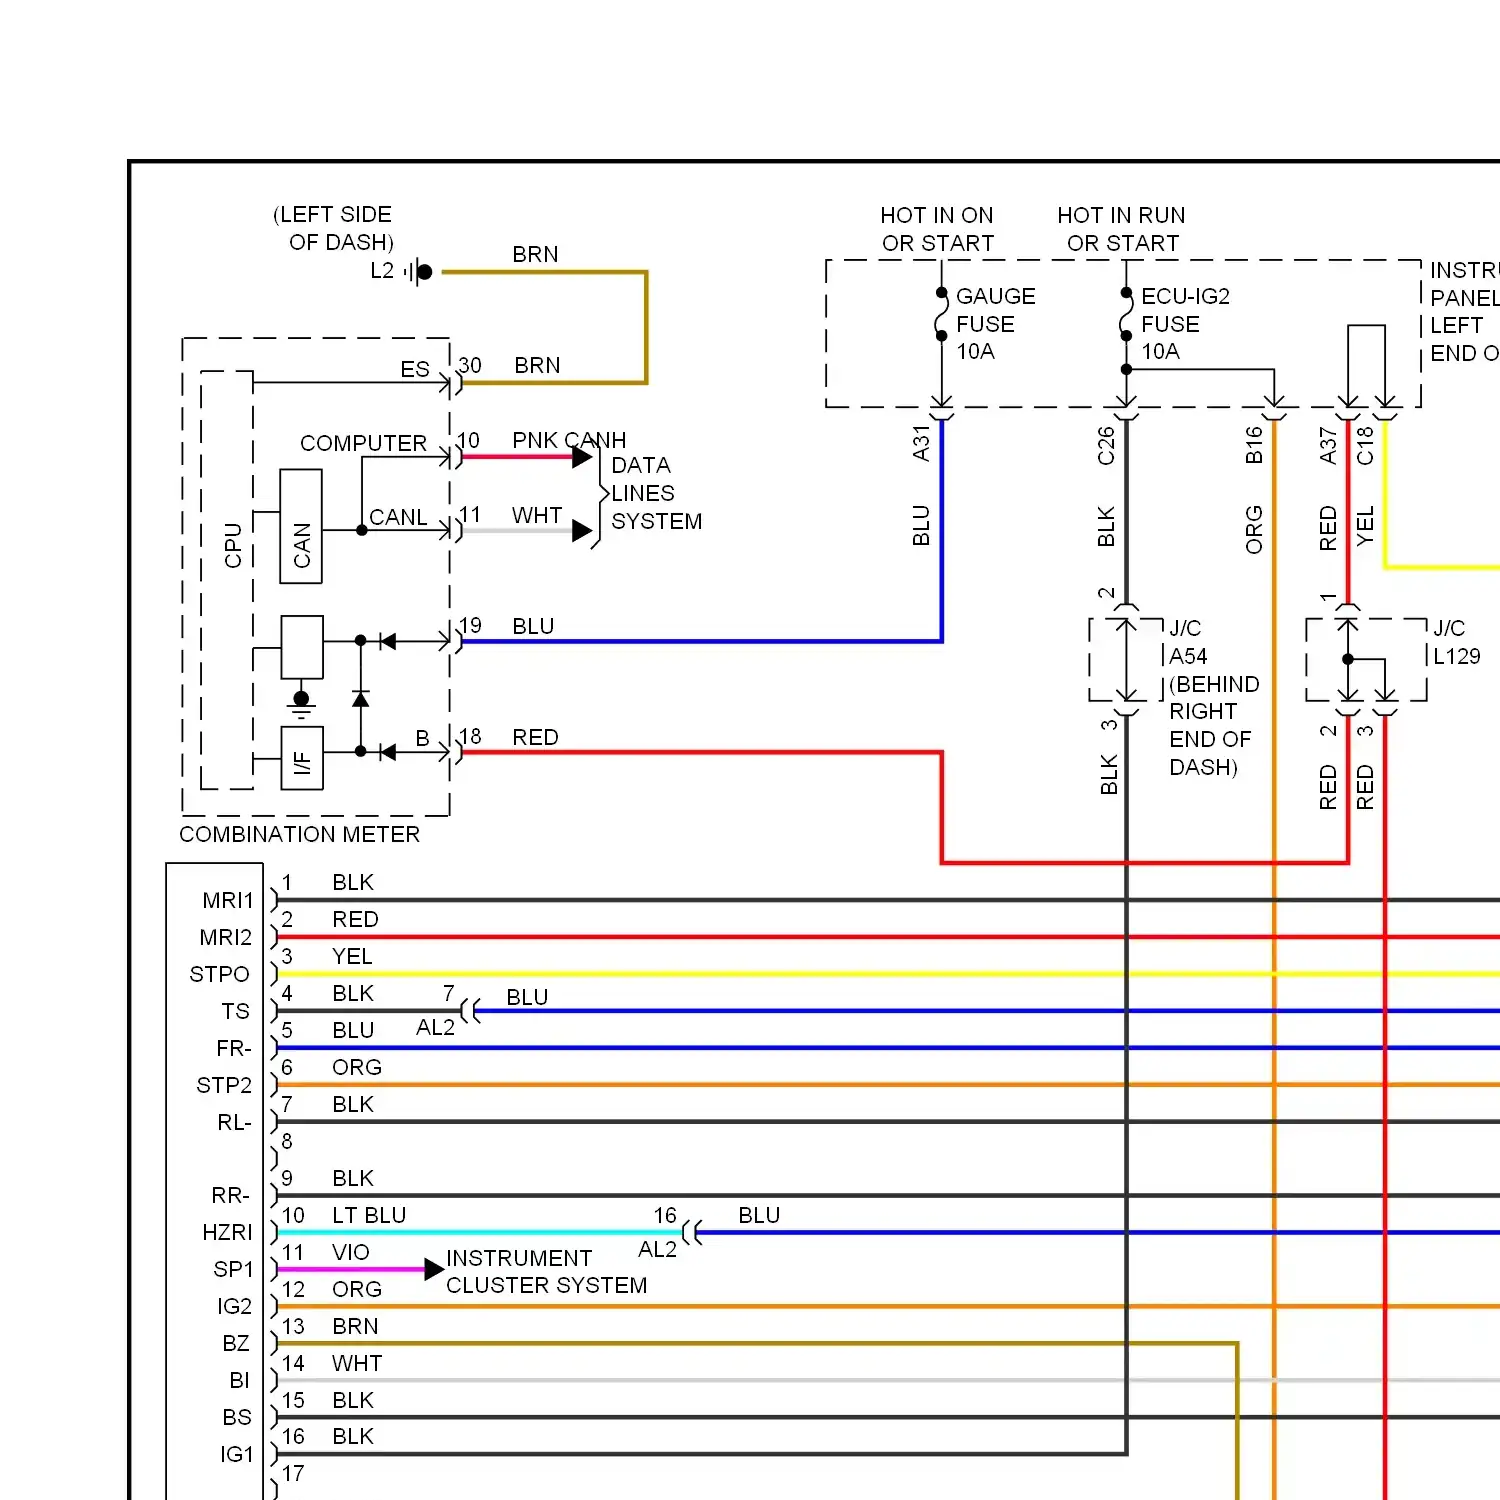The image size is (1500, 1500).
Task: Click the "MRI1" terminal name
Action: 228,901
